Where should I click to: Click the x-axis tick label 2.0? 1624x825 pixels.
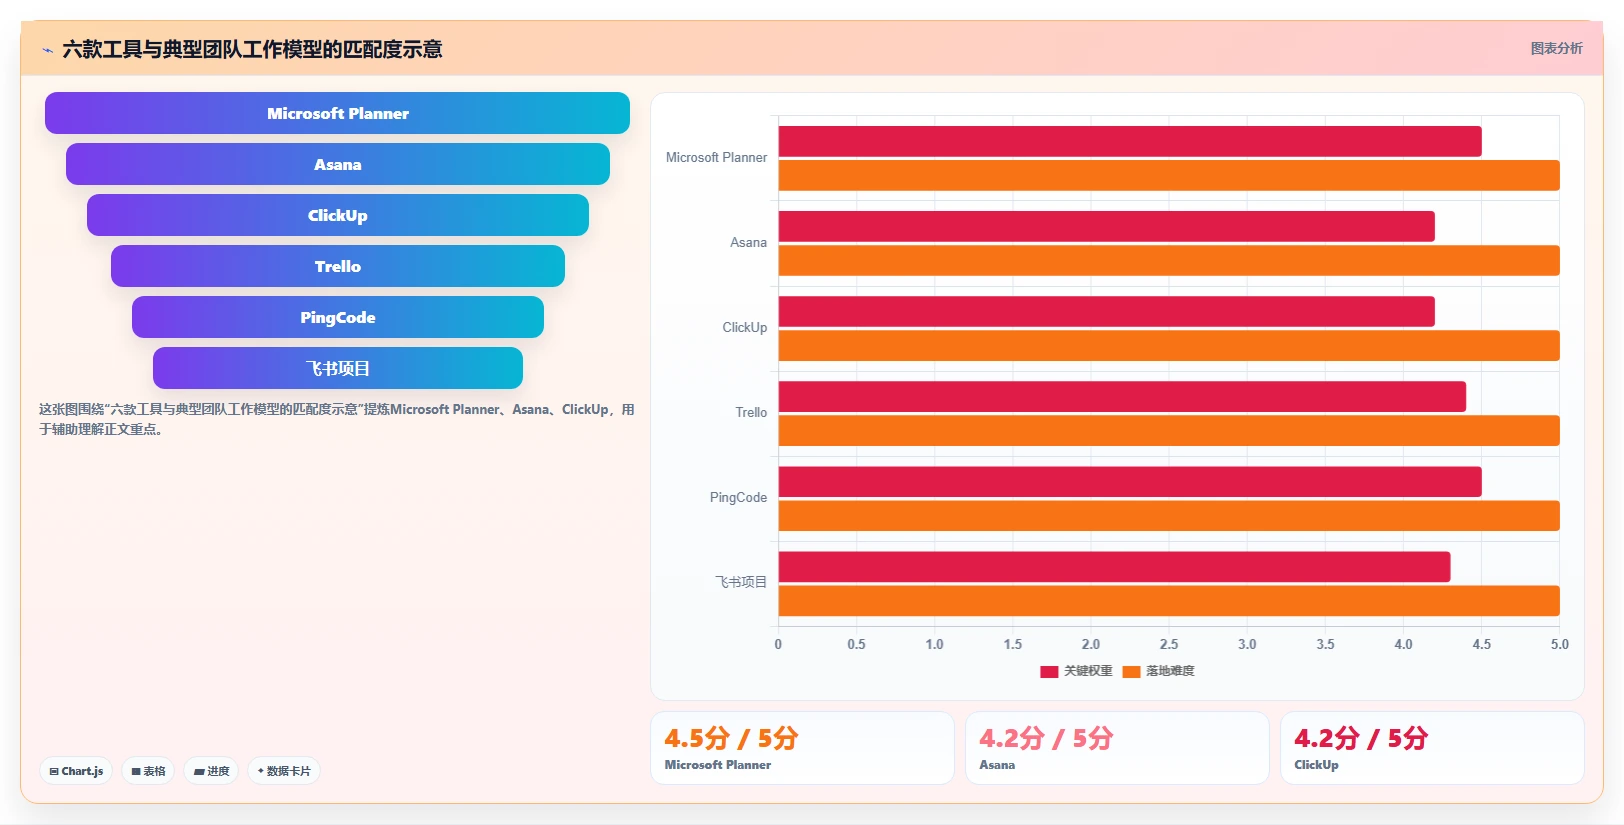1091,645
